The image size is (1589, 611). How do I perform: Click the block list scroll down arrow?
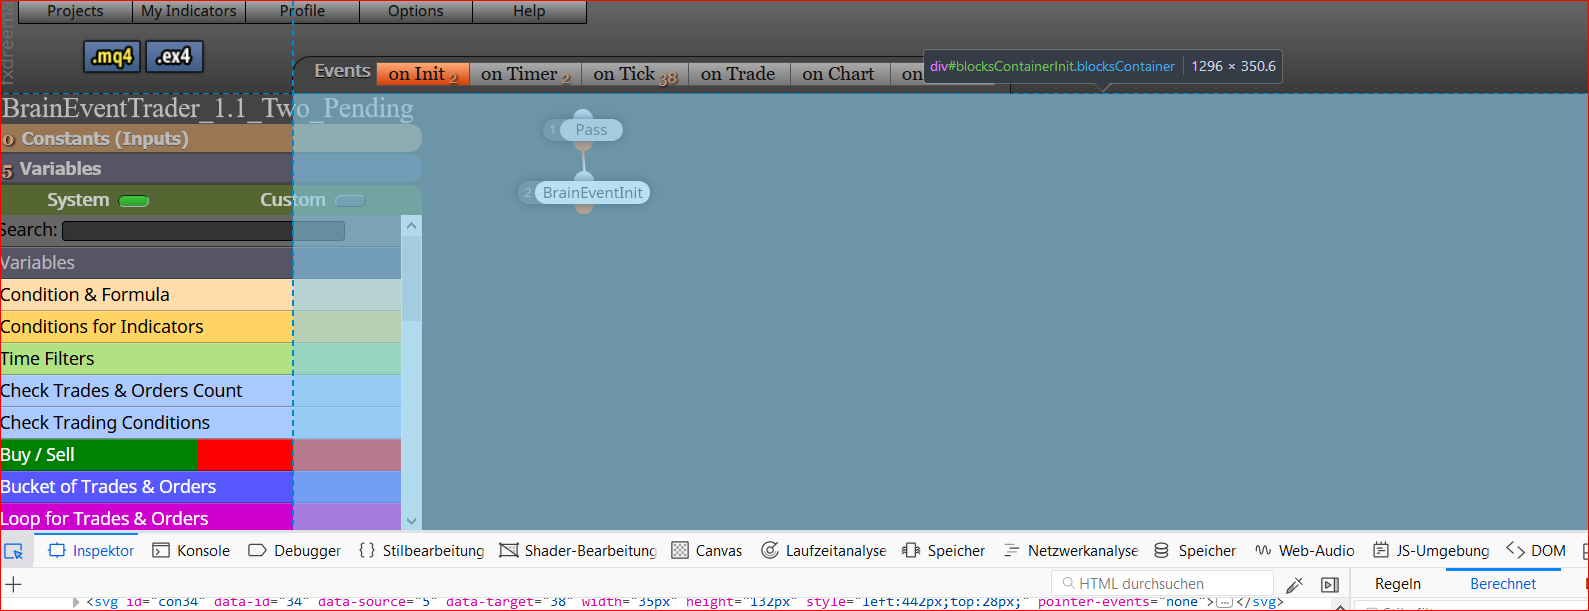(x=411, y=521)
